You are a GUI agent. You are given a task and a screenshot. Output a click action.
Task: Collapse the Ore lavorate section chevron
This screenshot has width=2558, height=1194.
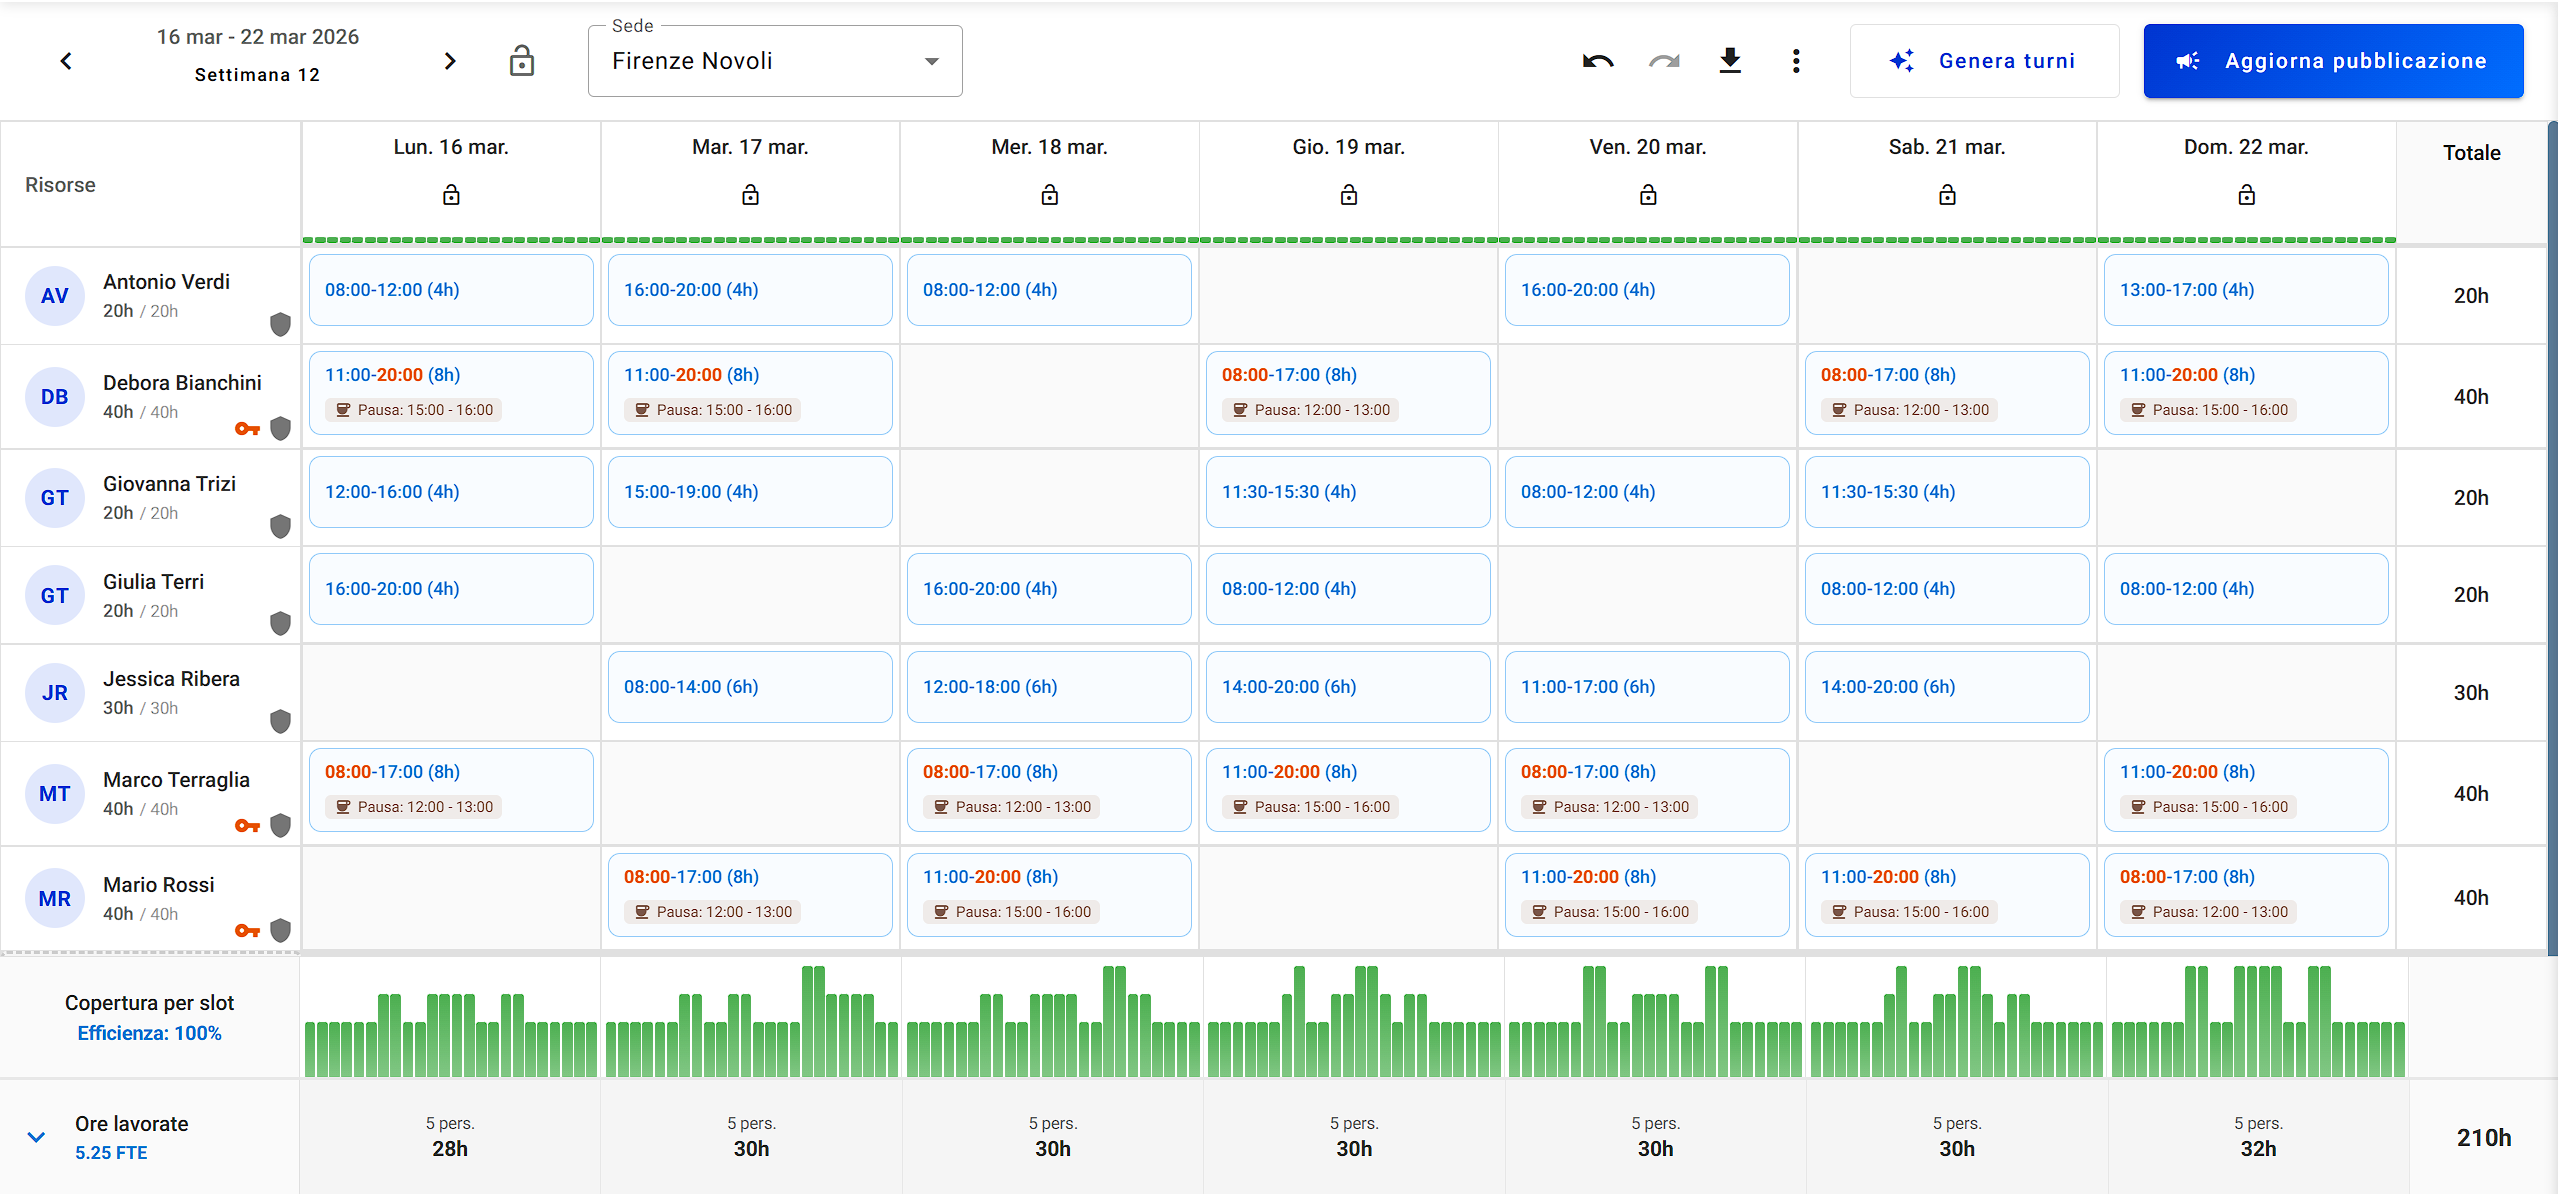(36, 1137)
